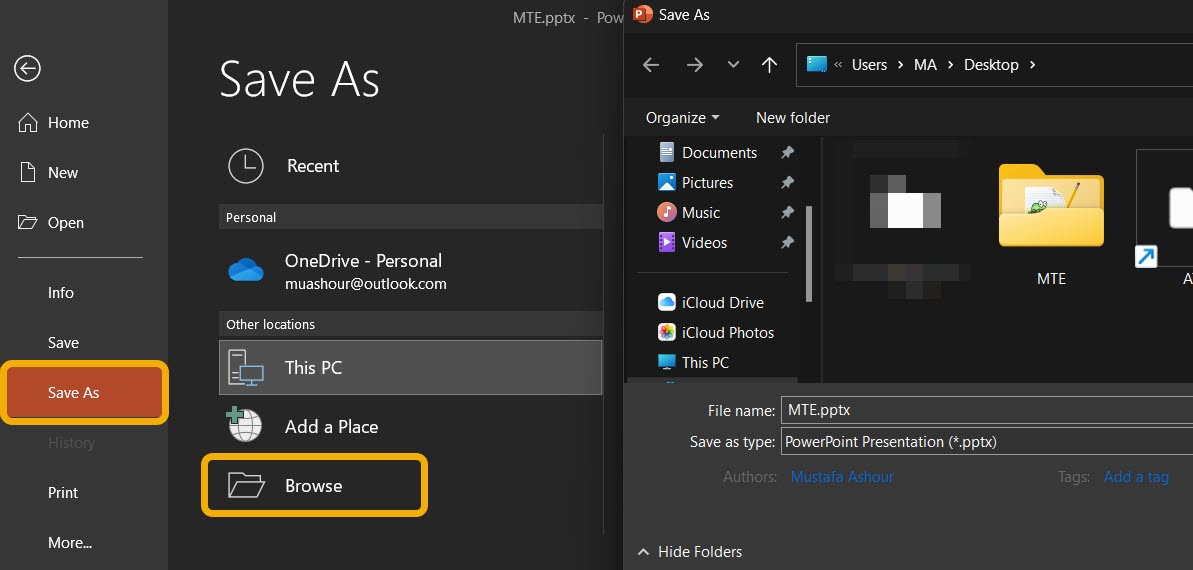Click Save in the backstage menu

click(63, 343)
